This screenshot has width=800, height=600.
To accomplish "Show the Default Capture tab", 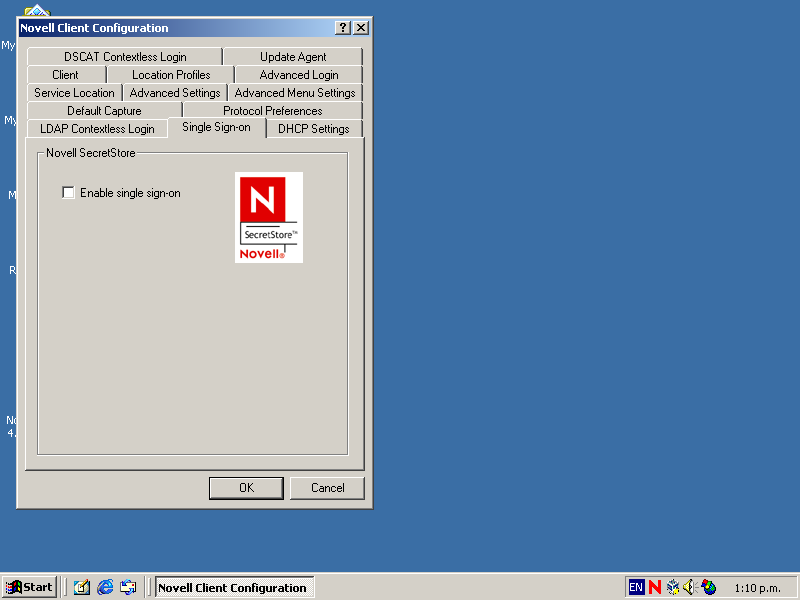I will pos(104,111).
